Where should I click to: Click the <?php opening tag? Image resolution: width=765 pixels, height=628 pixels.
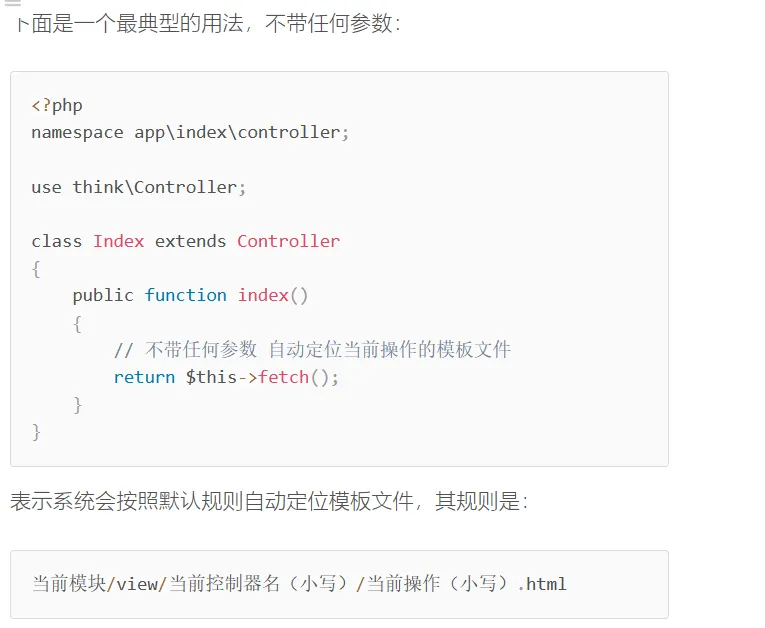[57, 106]
